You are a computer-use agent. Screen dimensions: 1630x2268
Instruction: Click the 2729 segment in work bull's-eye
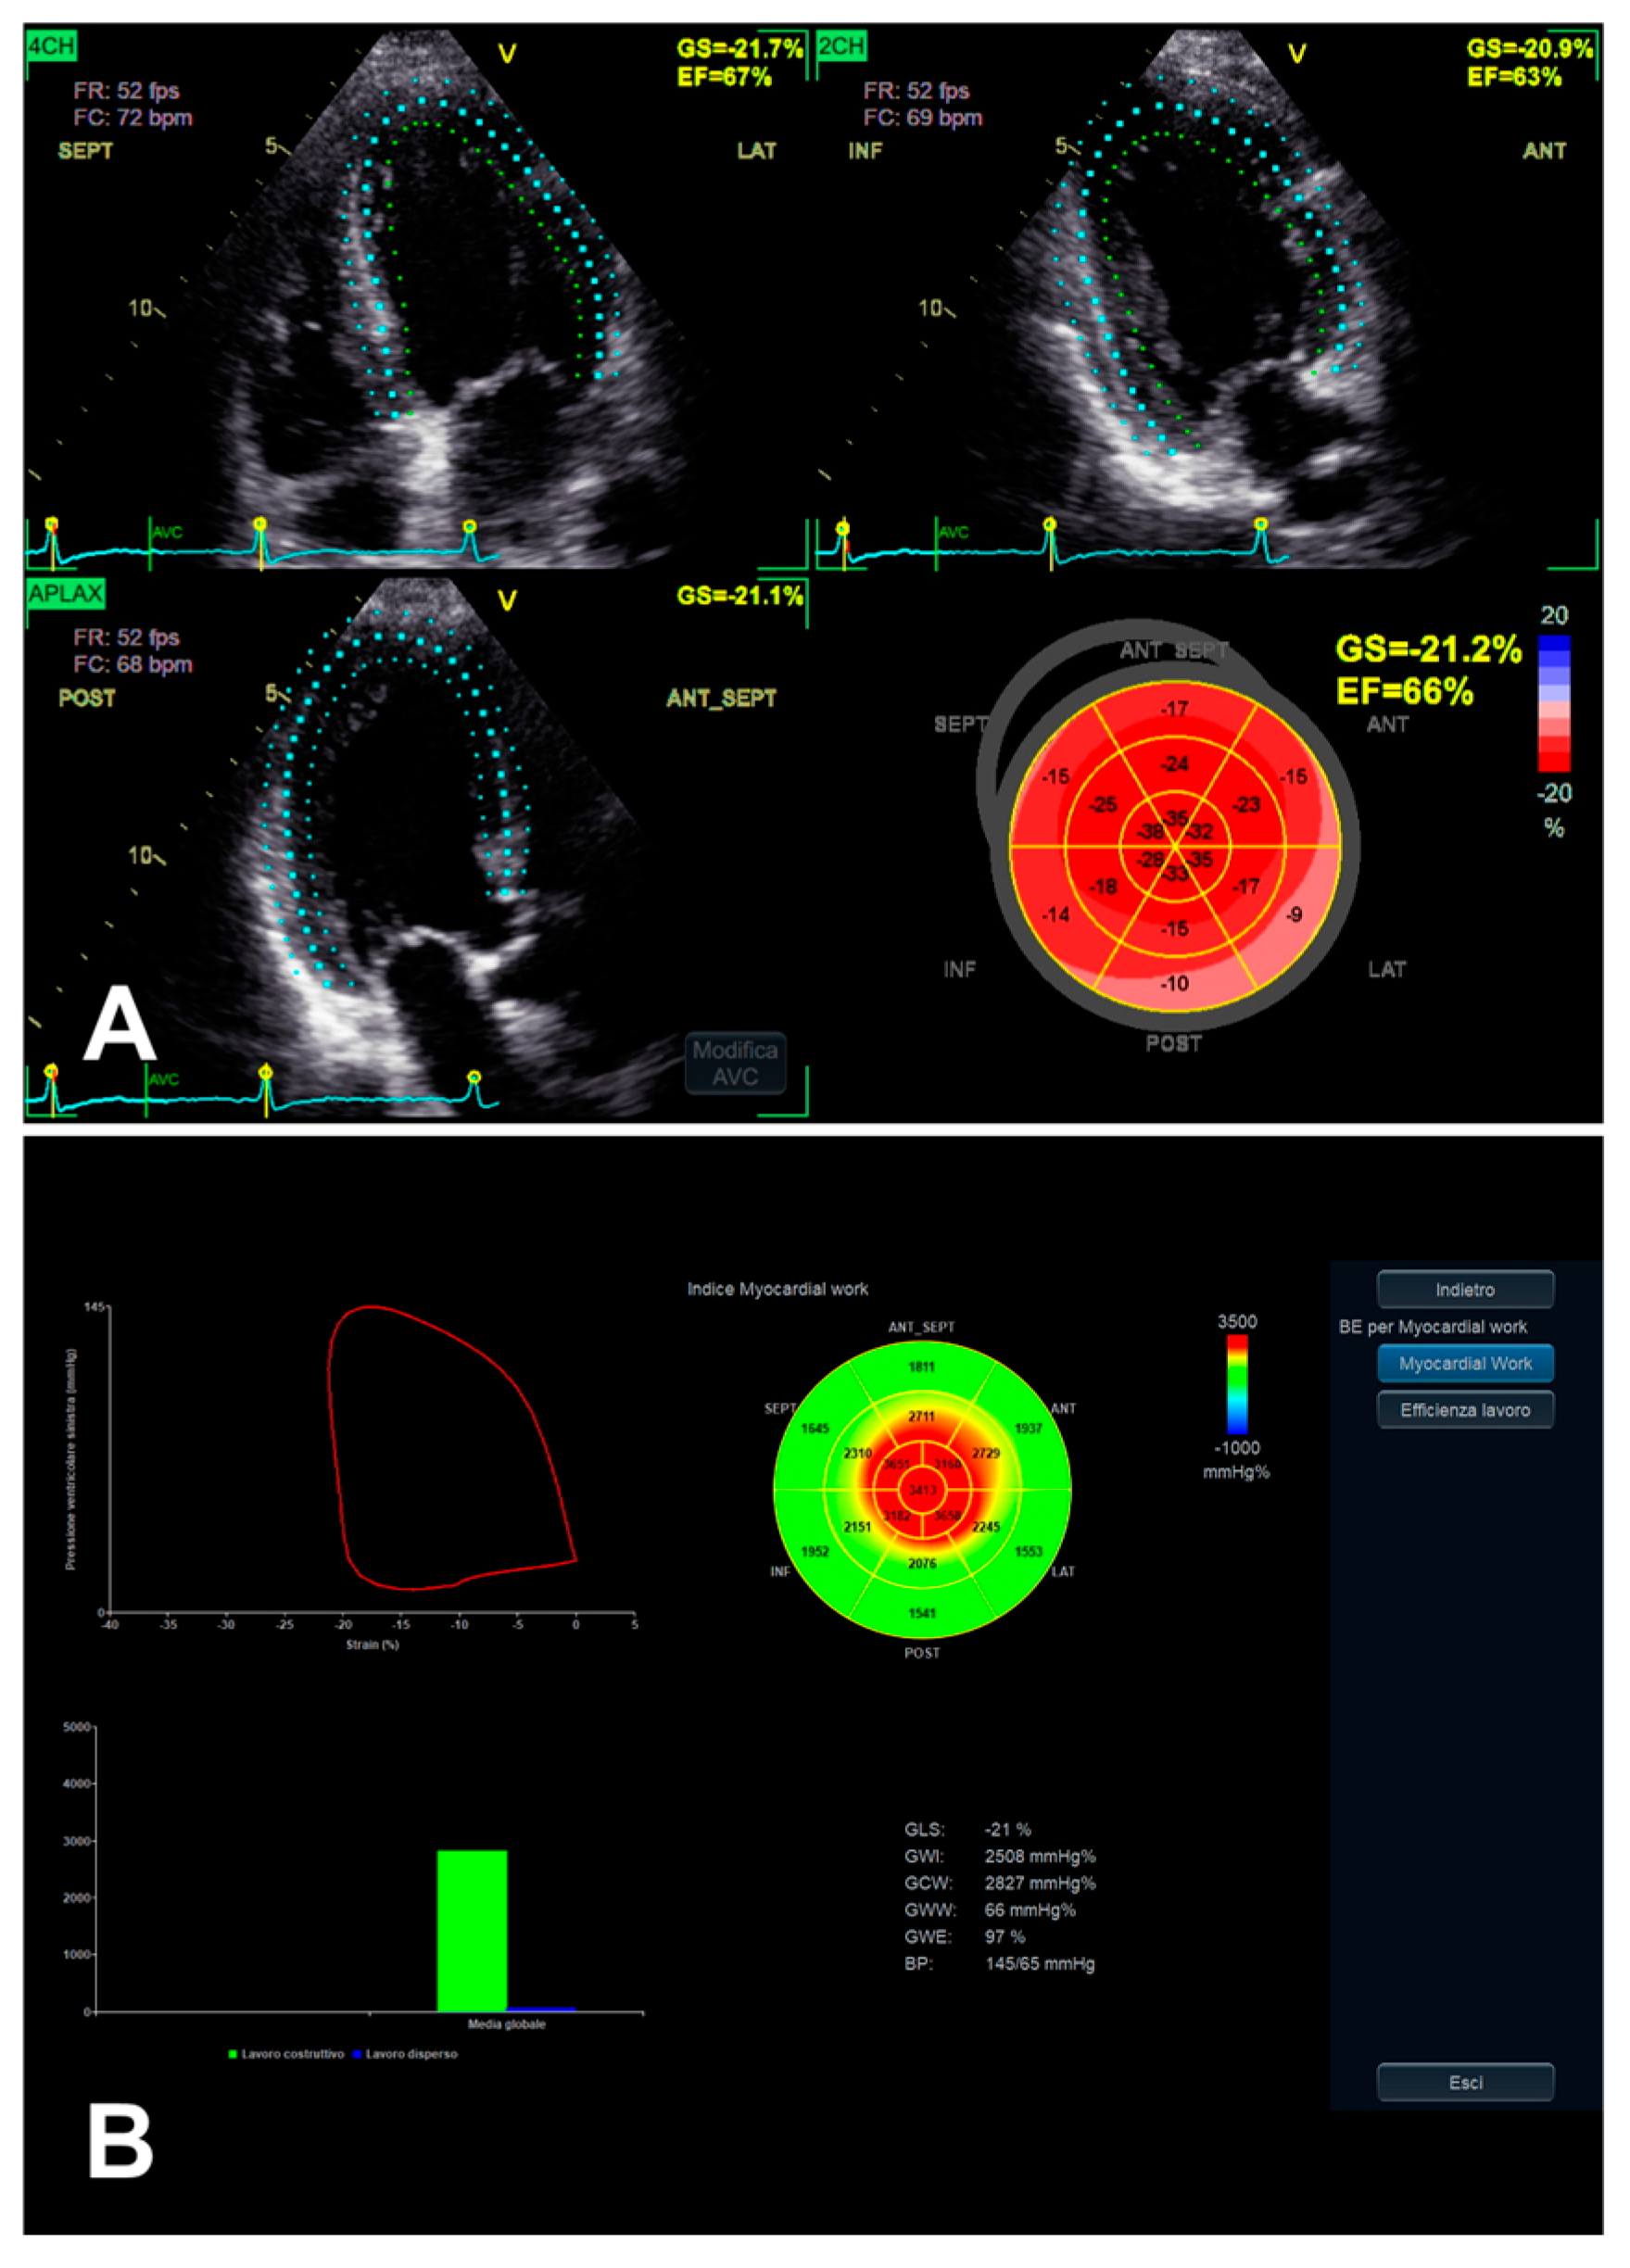coord(986,1453)
